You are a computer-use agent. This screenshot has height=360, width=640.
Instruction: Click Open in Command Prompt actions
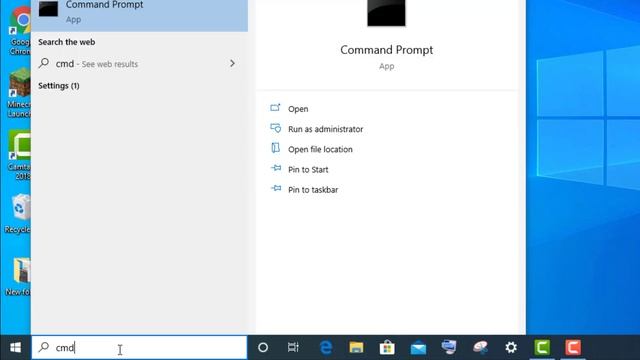[x=298, y=109]
